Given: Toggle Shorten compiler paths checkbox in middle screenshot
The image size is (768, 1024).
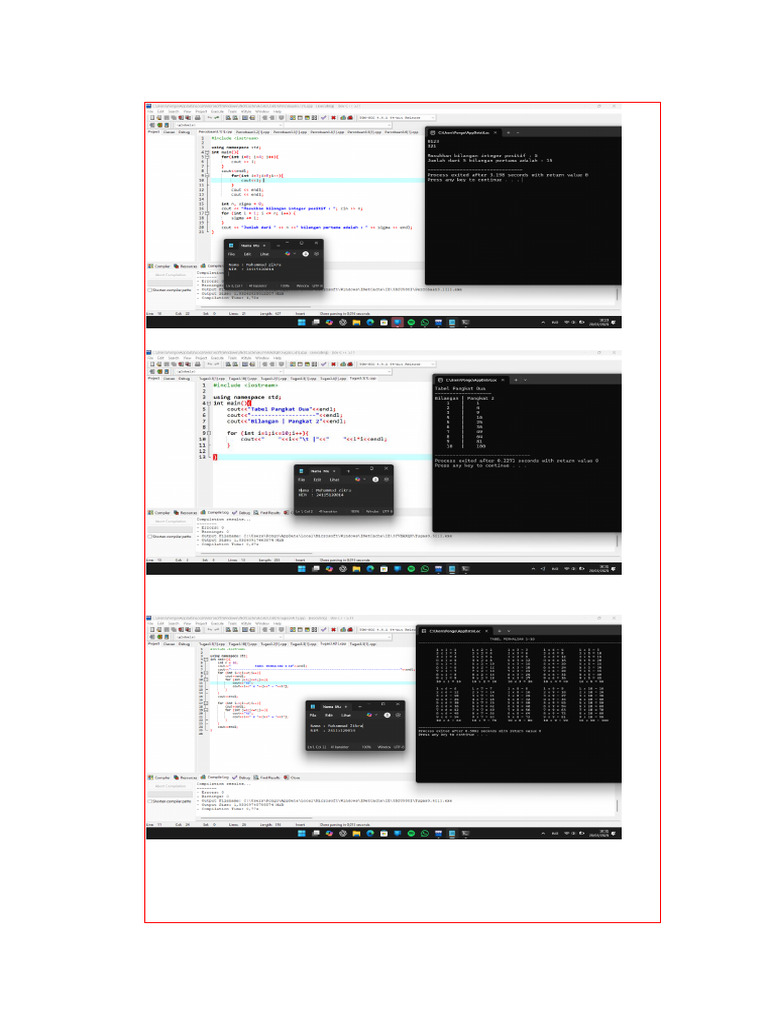Looking at the screenshot, I should pos(150,536).
